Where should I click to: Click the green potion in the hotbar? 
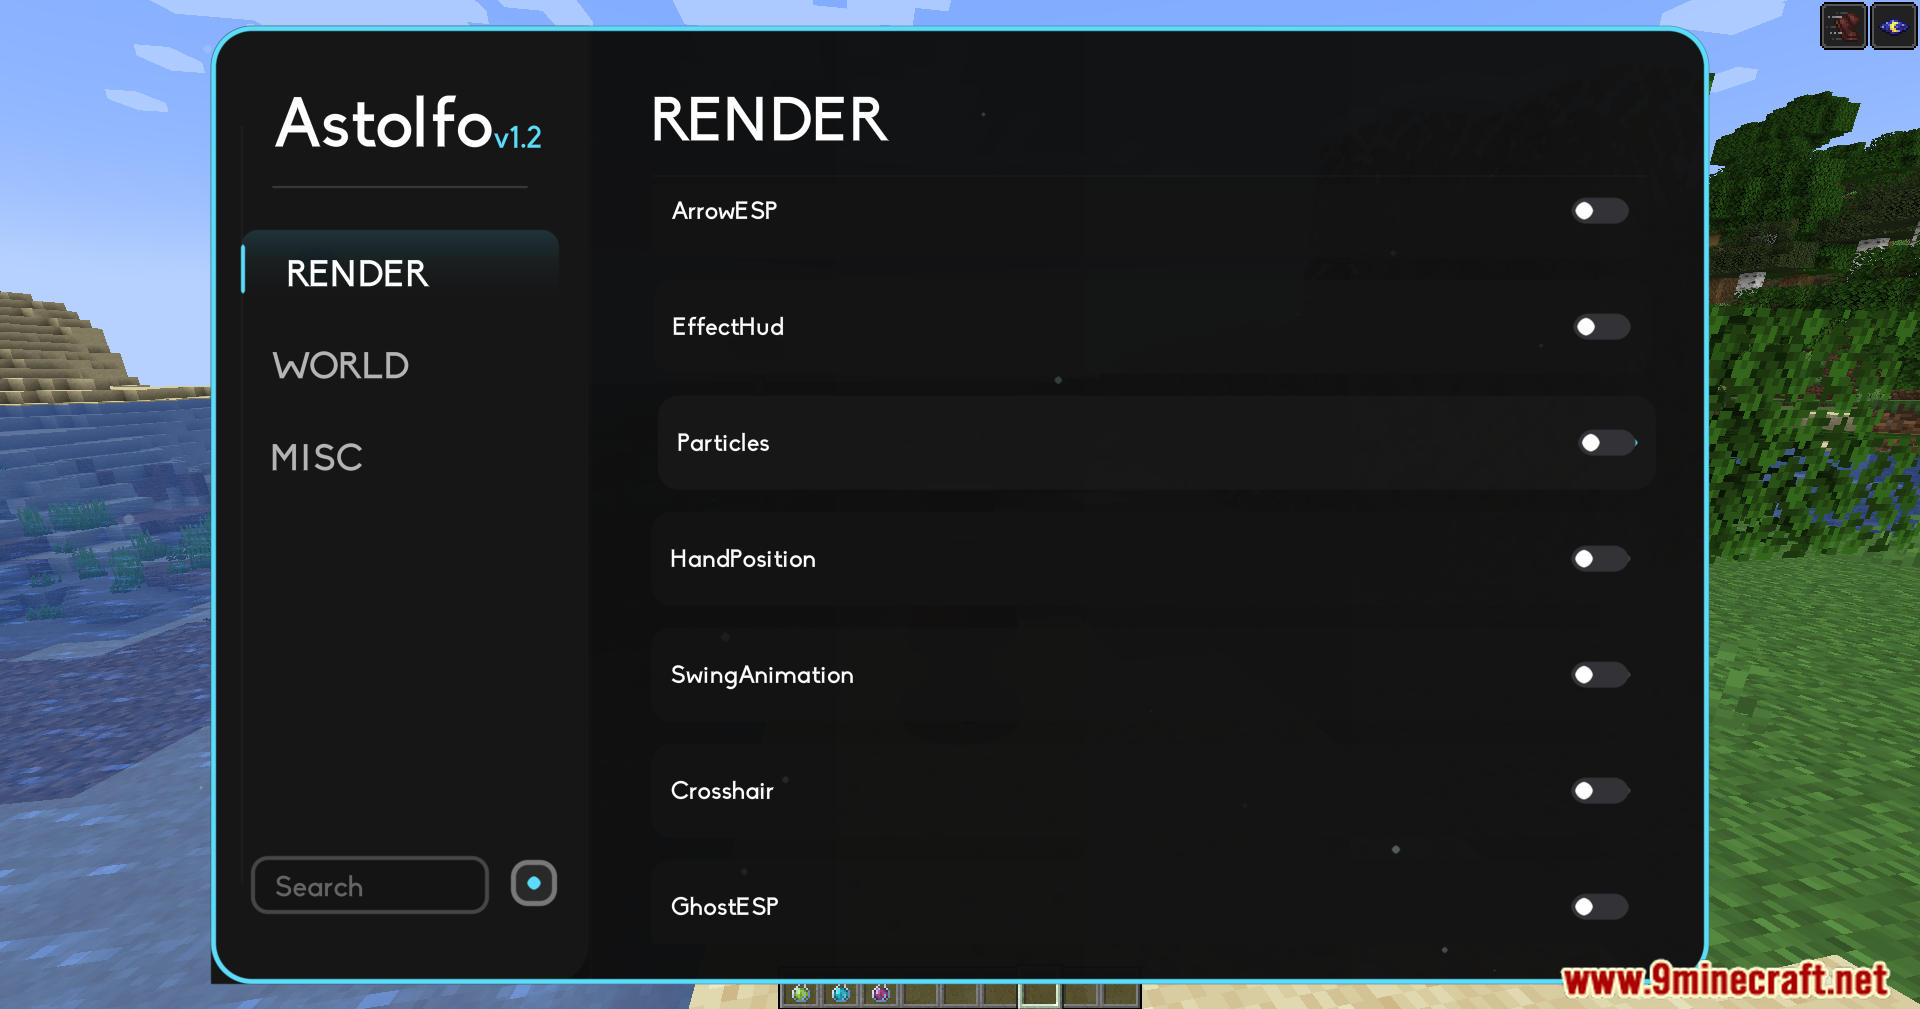(800, 993)
